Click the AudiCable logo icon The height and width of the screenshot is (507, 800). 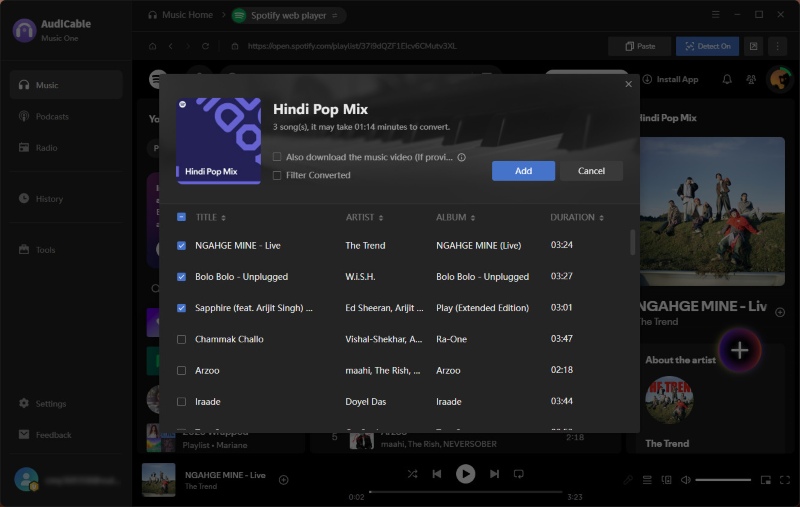pyautogui.click(x=24, y=30)
